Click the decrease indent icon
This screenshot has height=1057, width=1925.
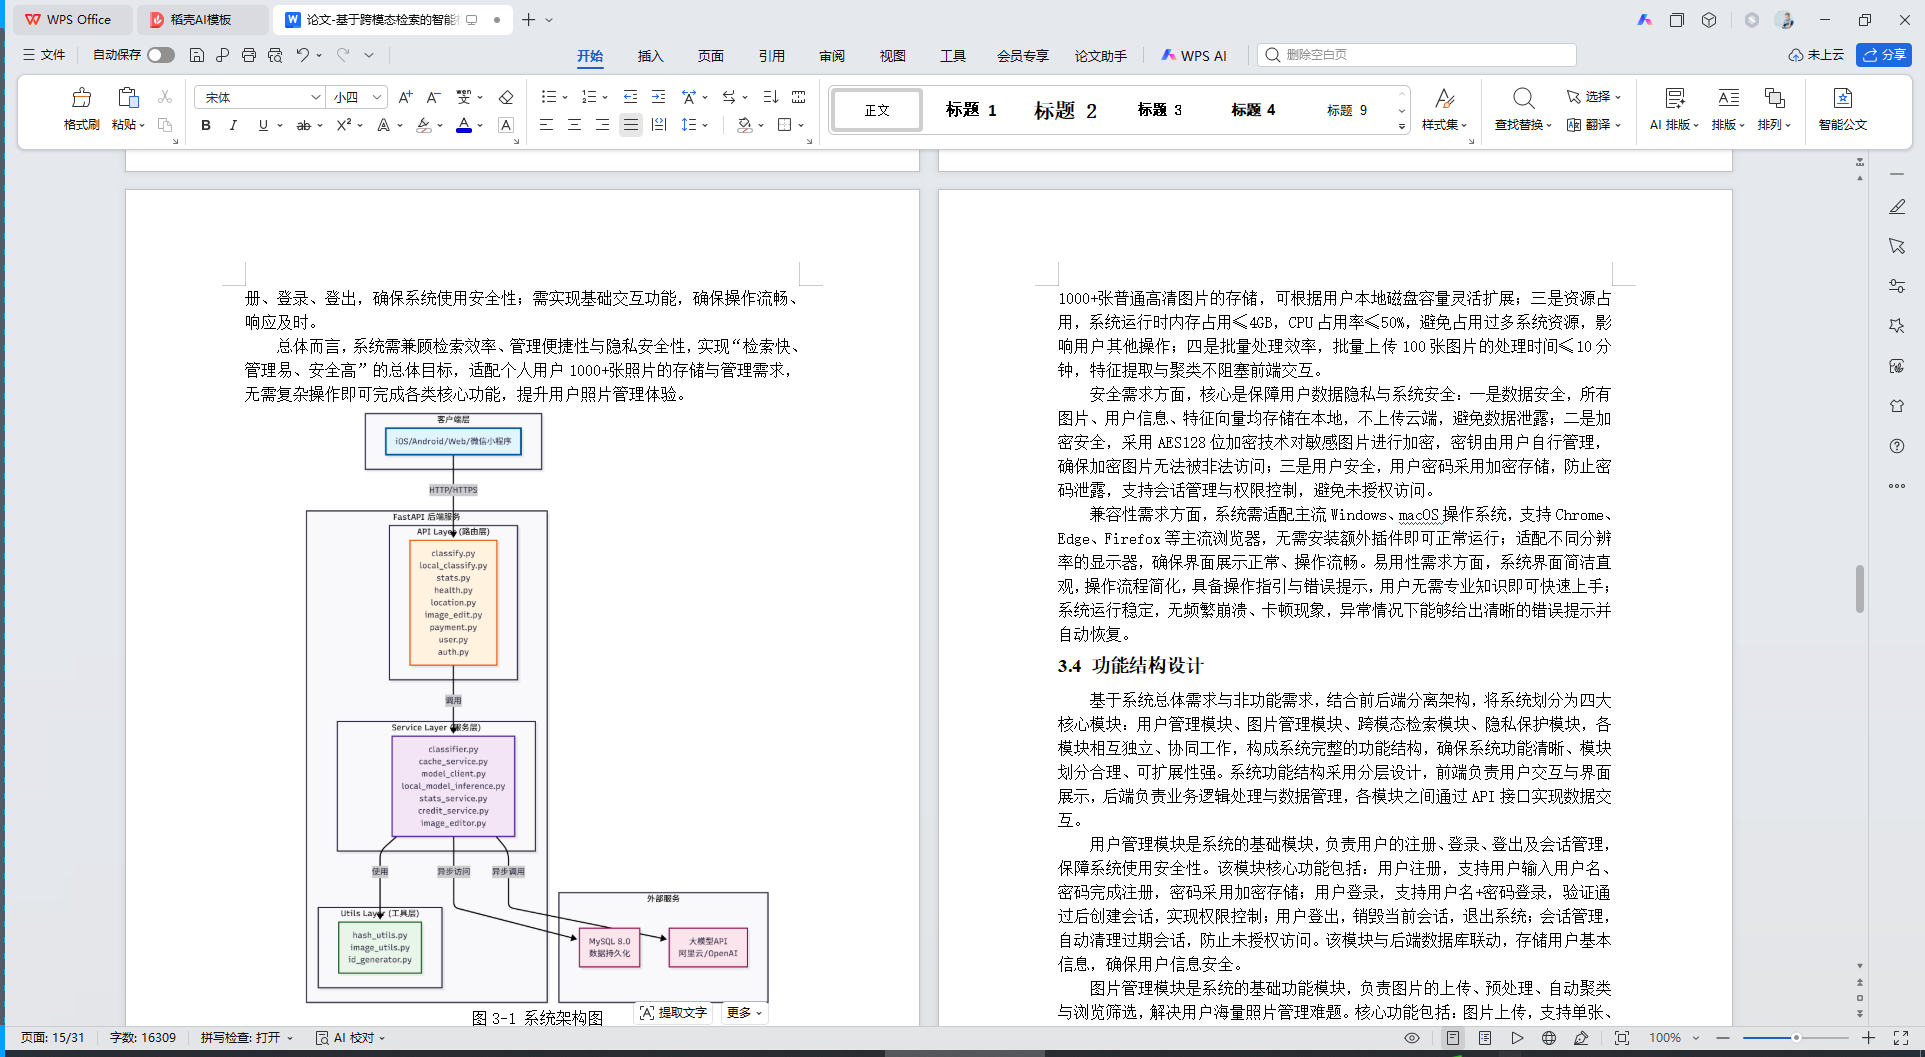click(x=630, y=97)
